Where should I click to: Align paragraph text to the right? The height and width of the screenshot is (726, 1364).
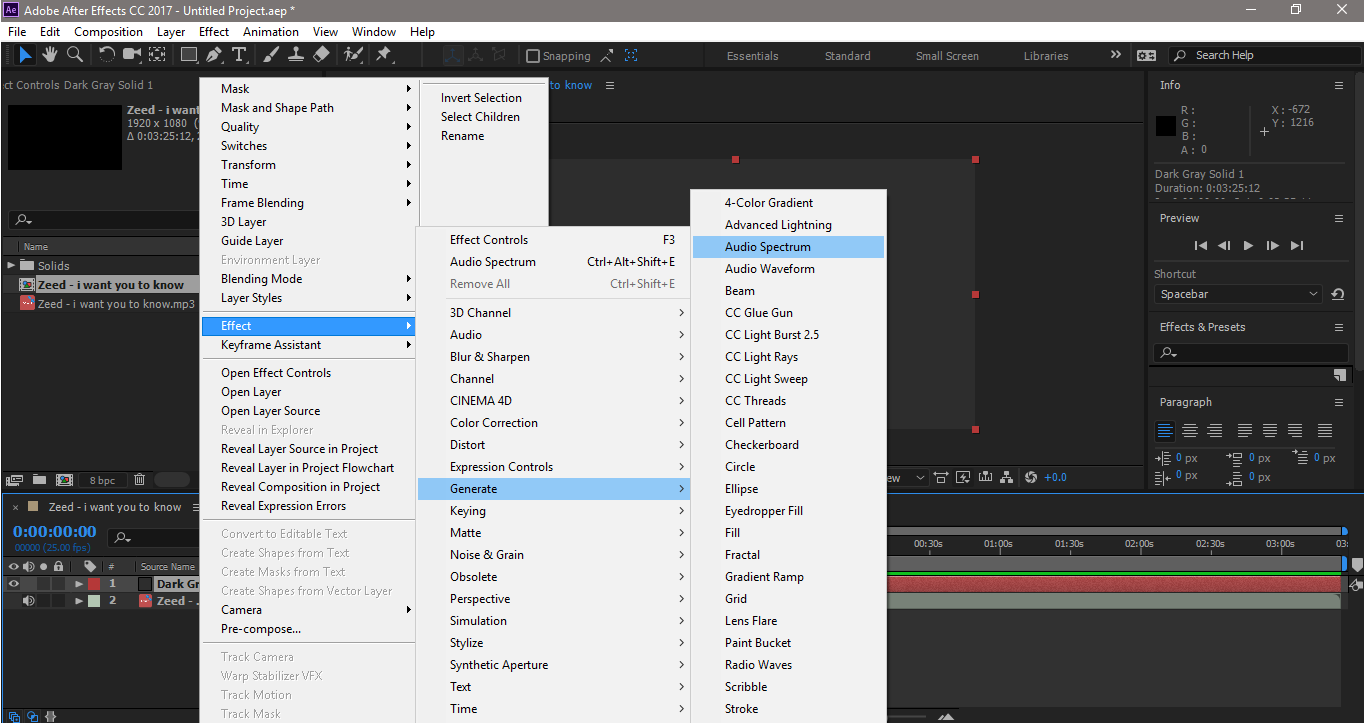1215,431
